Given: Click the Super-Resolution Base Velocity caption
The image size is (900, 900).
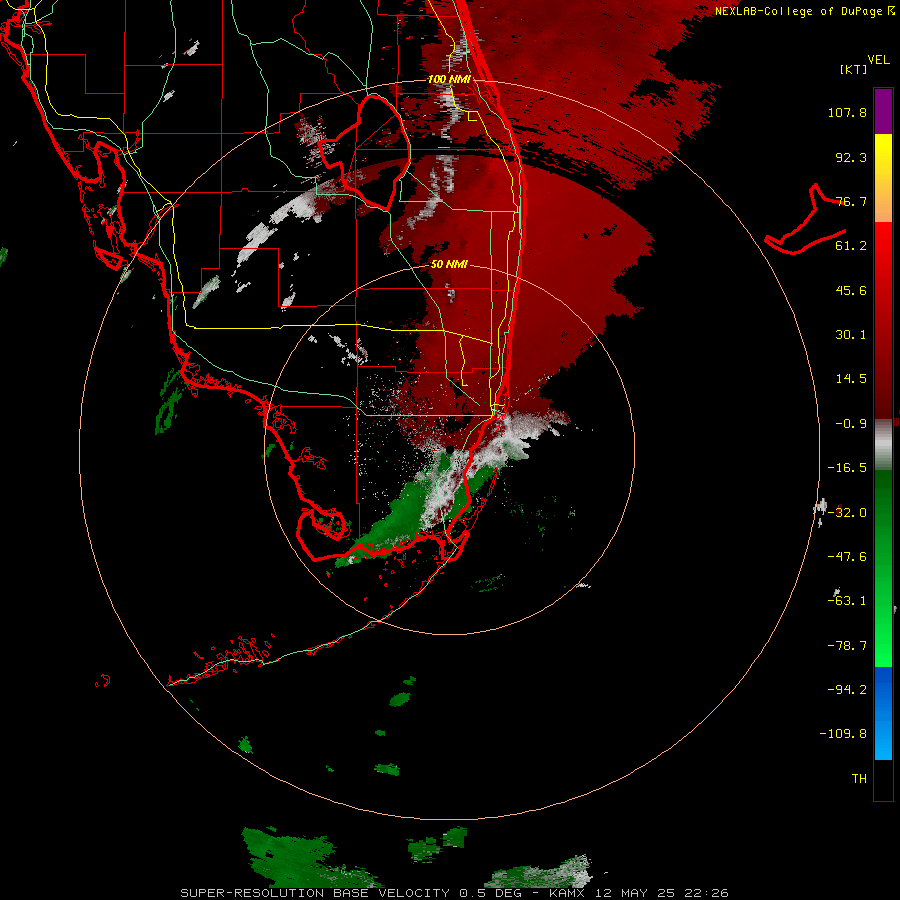Looking at the screenshot, I should pos(454,893).
